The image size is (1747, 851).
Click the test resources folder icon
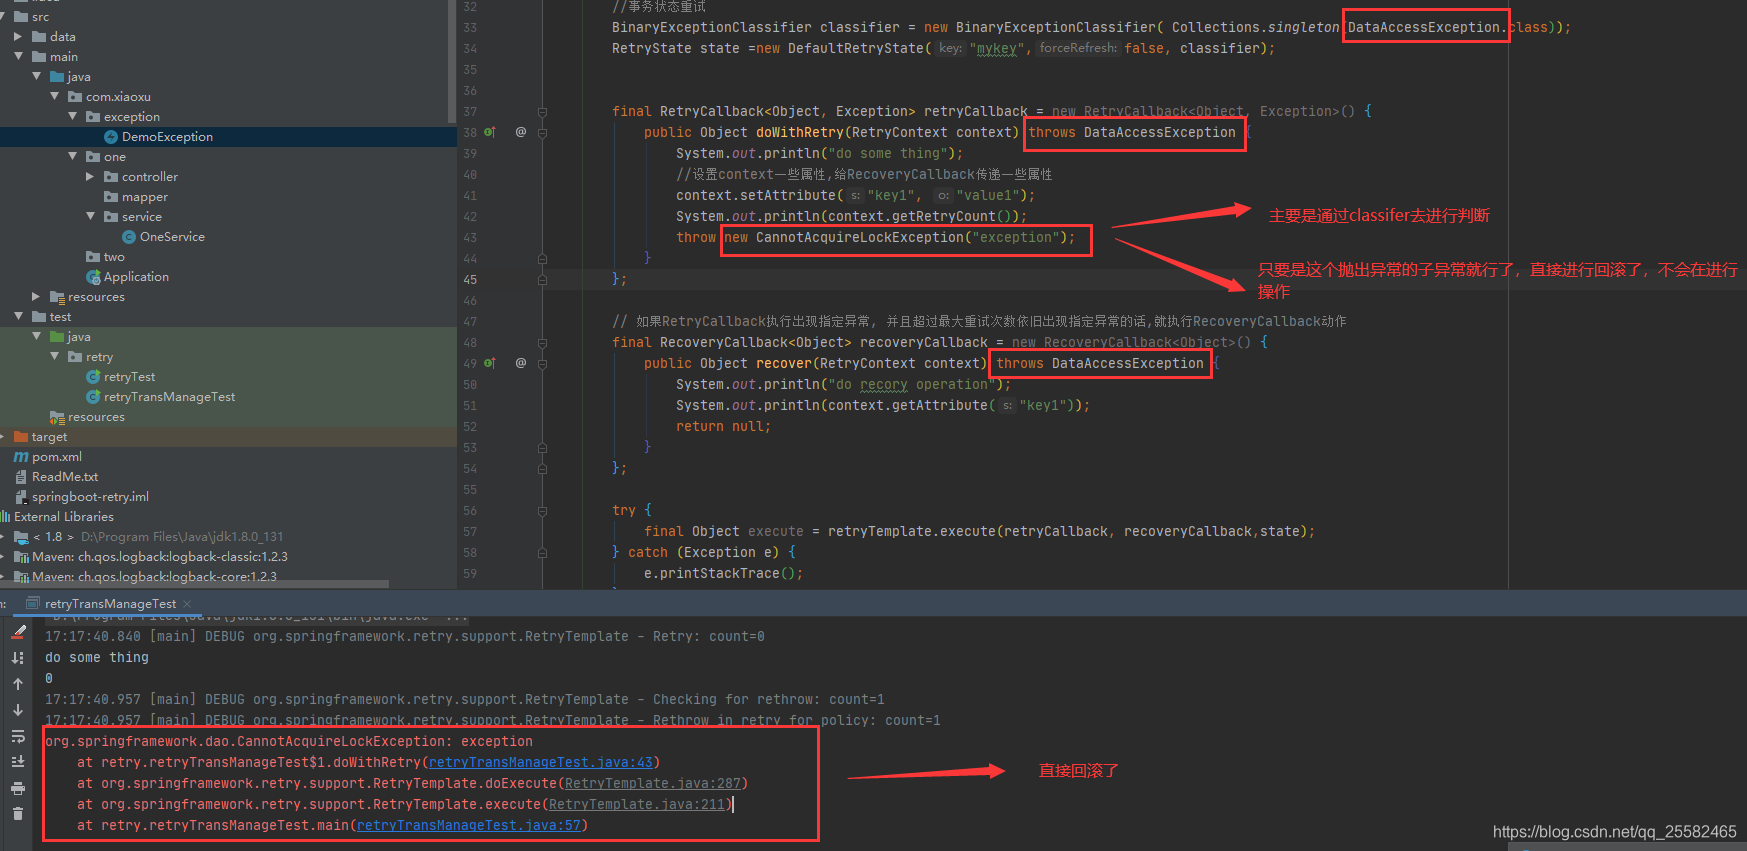click(x=57, y=417)
